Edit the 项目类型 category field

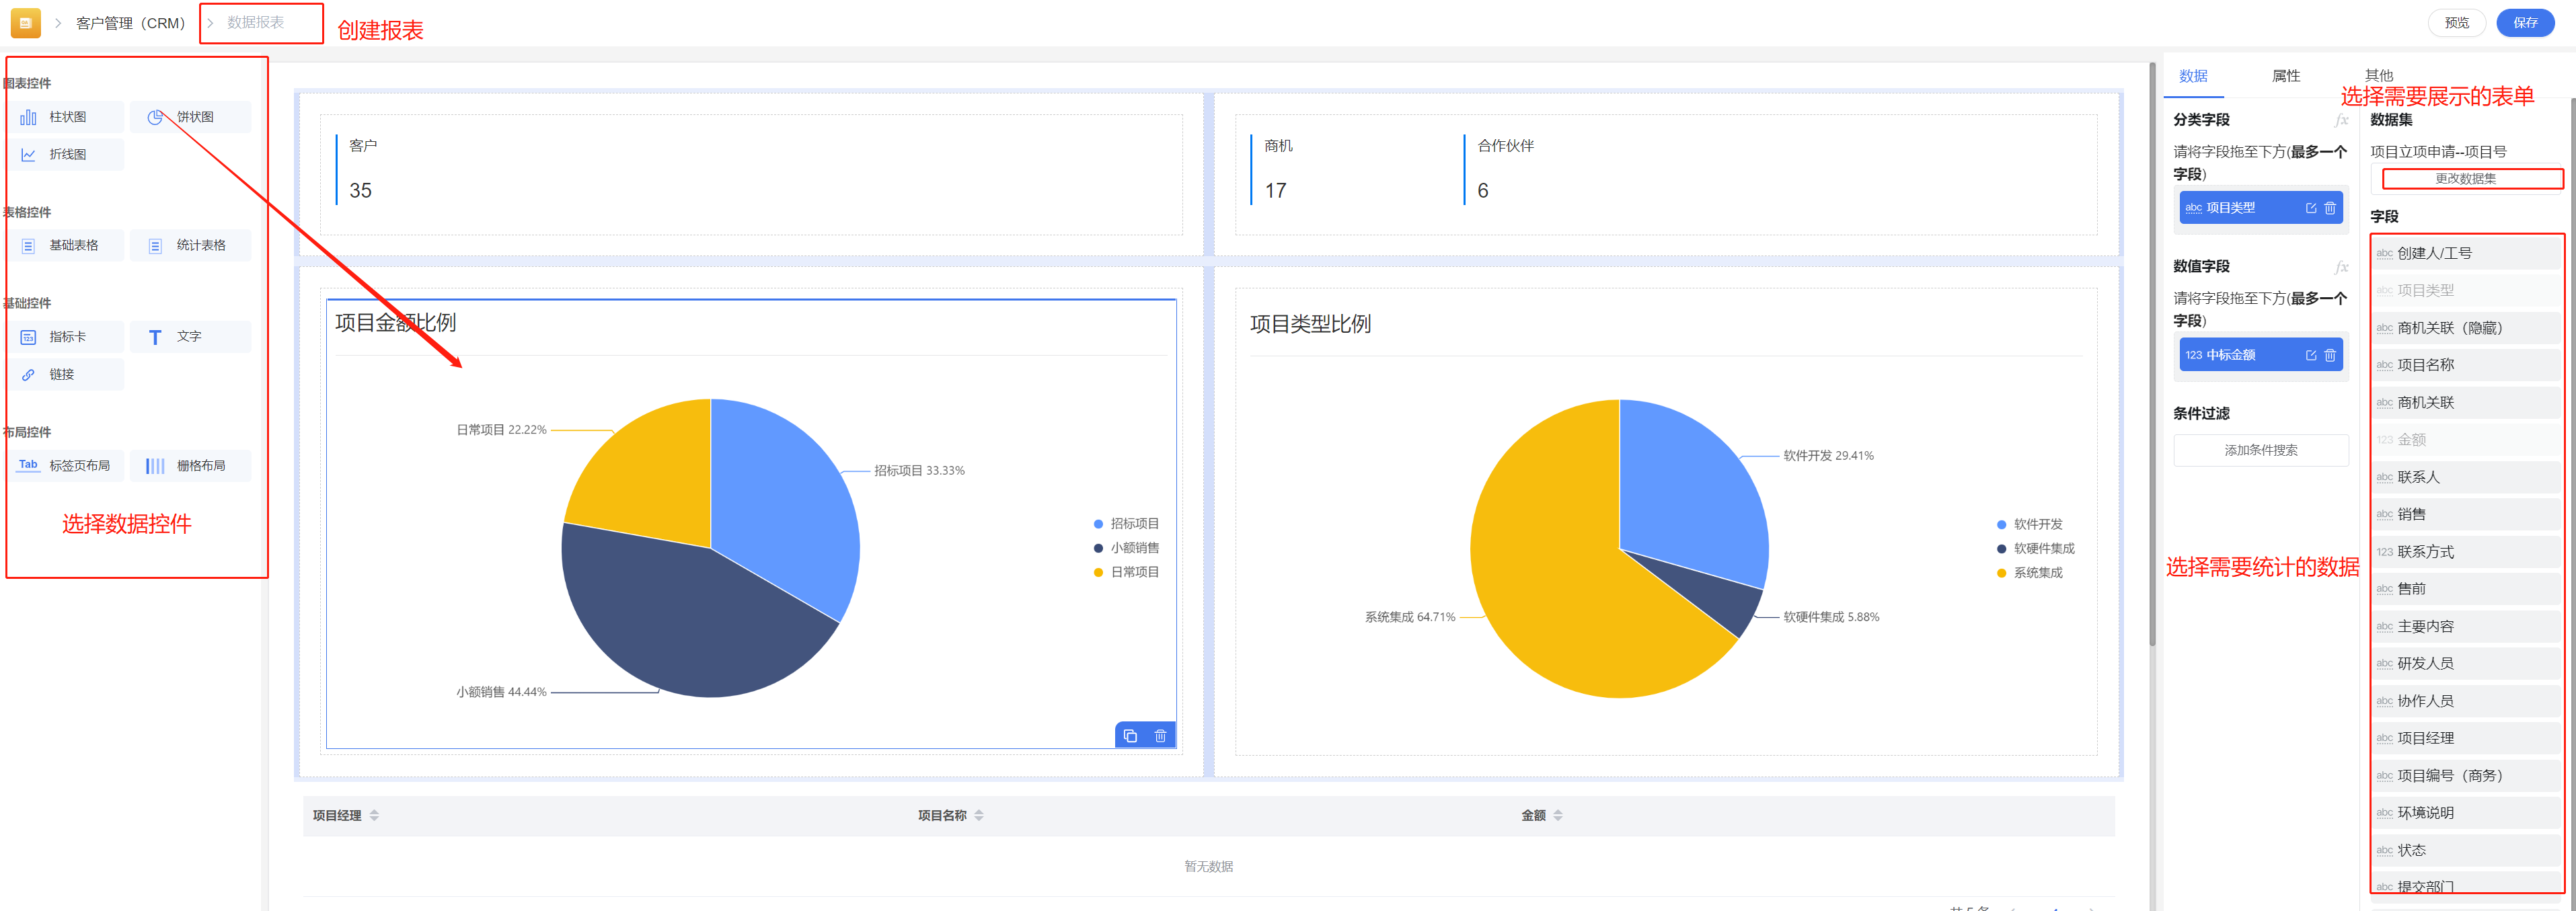point(2311,208)
